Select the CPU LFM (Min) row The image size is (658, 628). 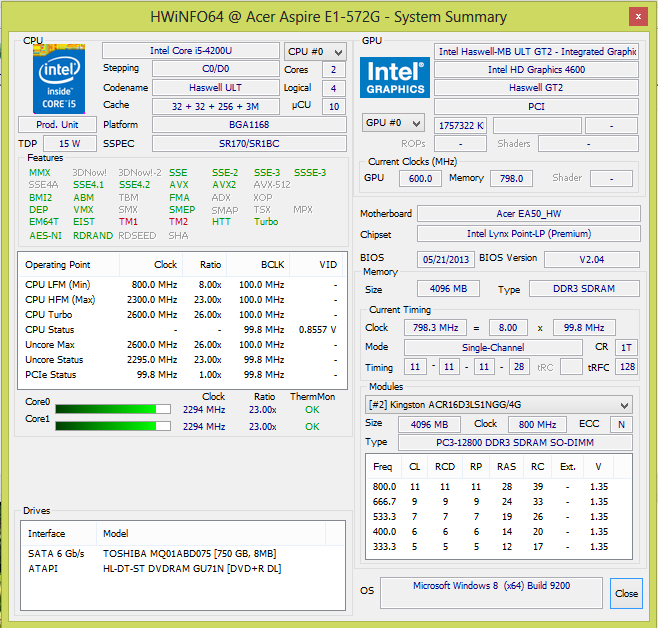point(182,285)
